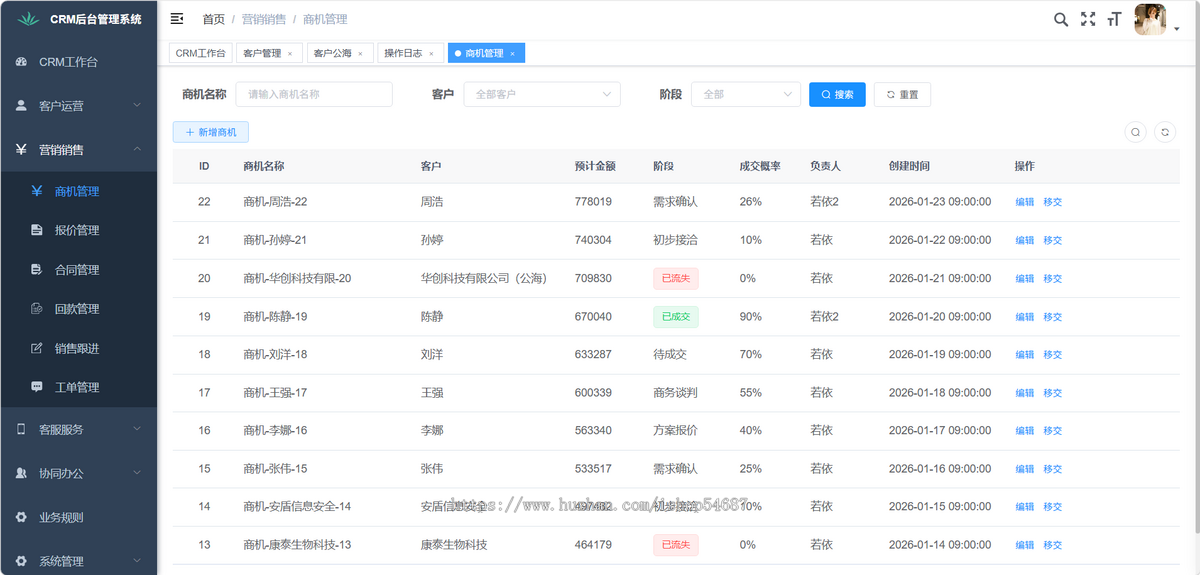Screen dimensions: 1200x575
Task: Edit the 商机-孙婷-21 row
Action: [1025, 240]
